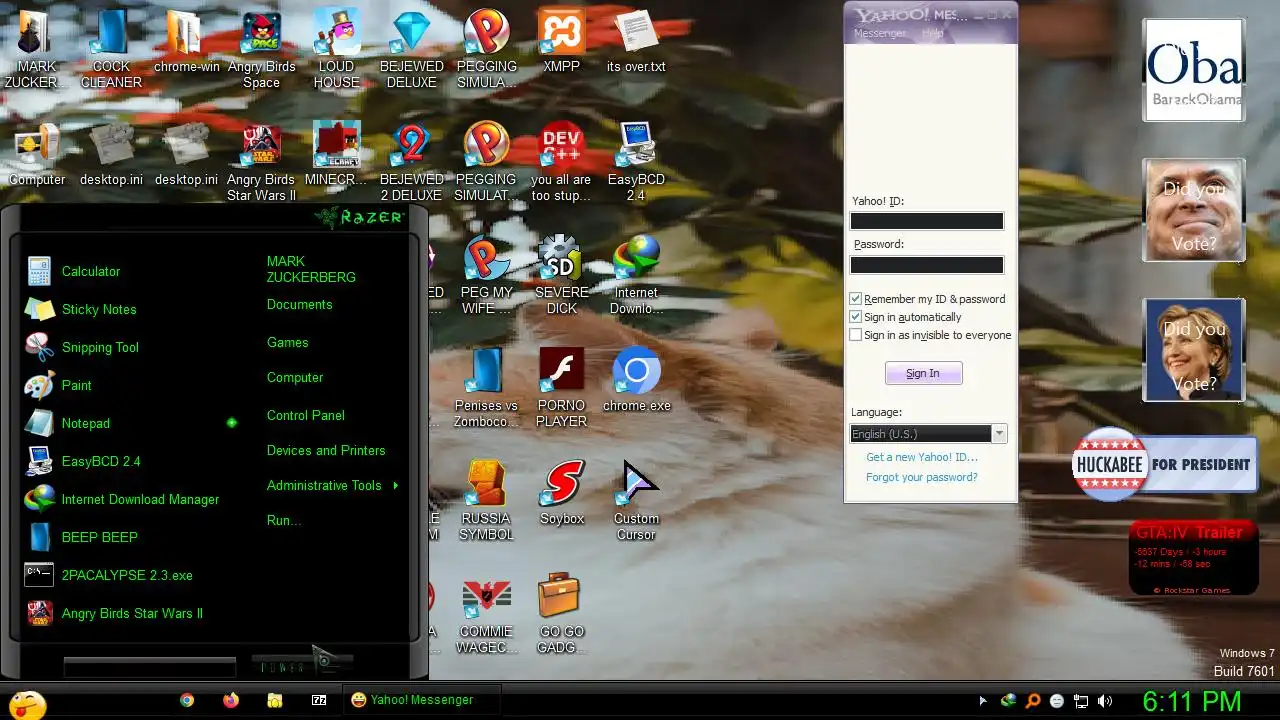
Task: Click the Barack Obama desktop gadget
Action: coord(1194,70)
